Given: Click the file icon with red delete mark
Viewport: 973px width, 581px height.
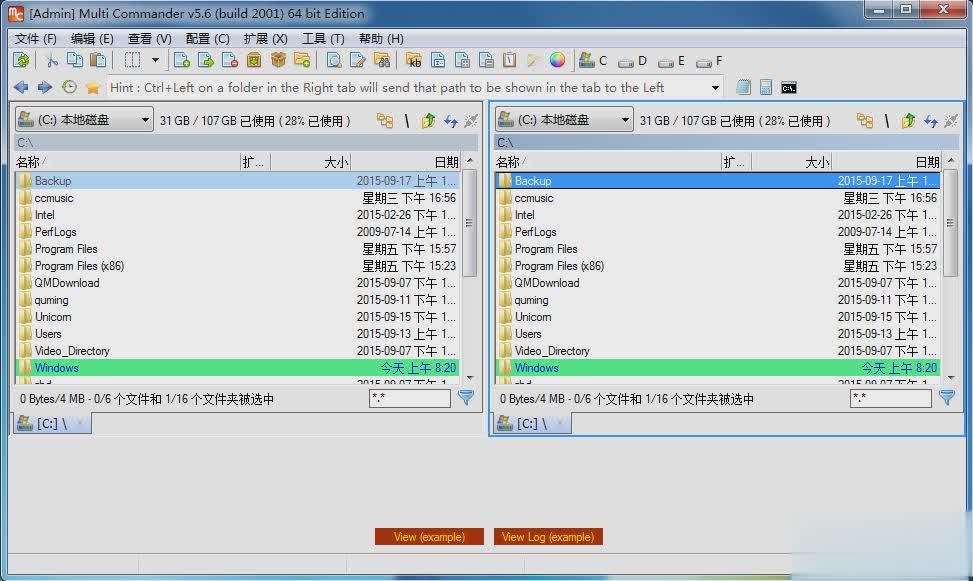Looking at the screenshot, I should (x=230, y=60).
